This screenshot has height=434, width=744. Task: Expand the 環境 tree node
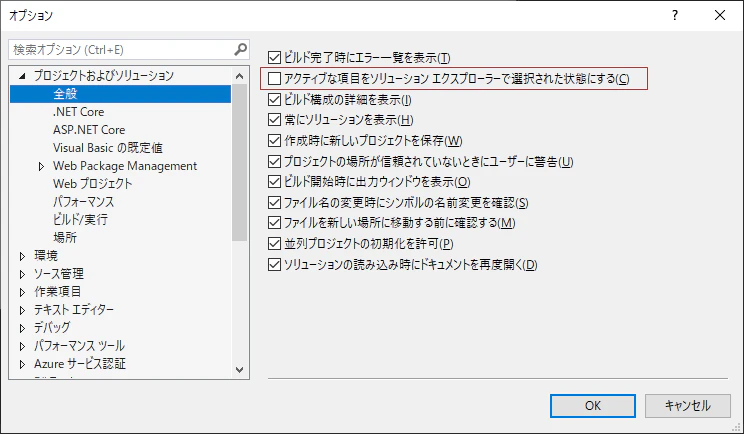point(23,256)
